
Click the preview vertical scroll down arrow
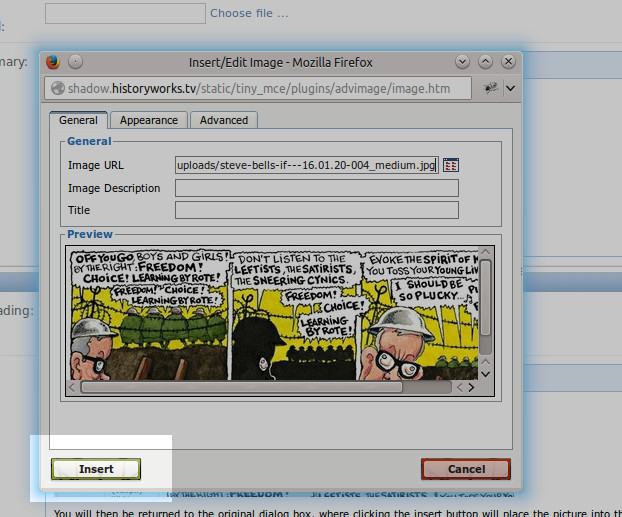(x=485, y=374)
